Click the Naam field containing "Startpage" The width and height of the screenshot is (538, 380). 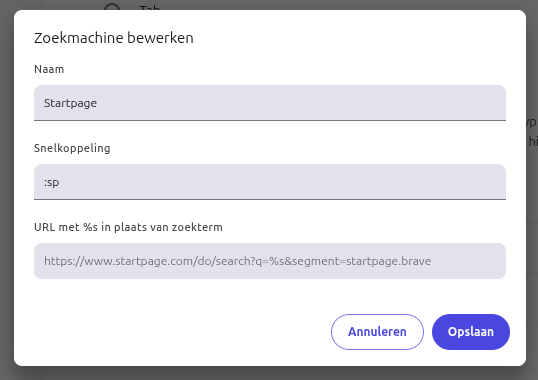(x=270, y=103)
